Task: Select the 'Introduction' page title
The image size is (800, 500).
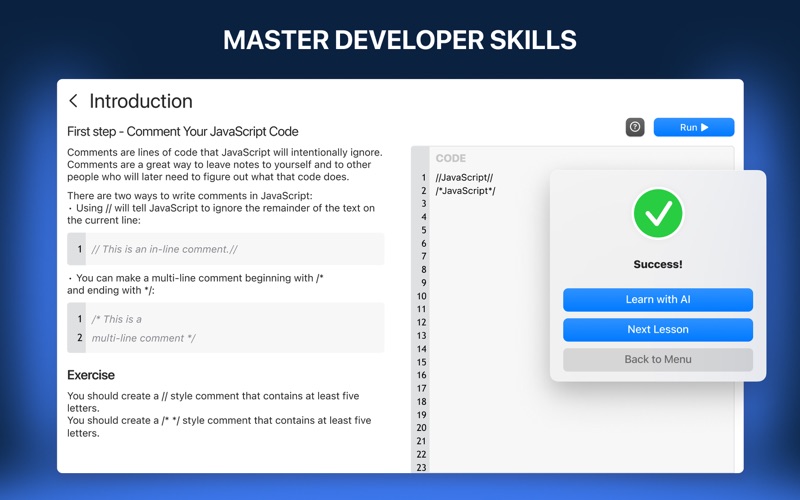Action: (141, 101)
